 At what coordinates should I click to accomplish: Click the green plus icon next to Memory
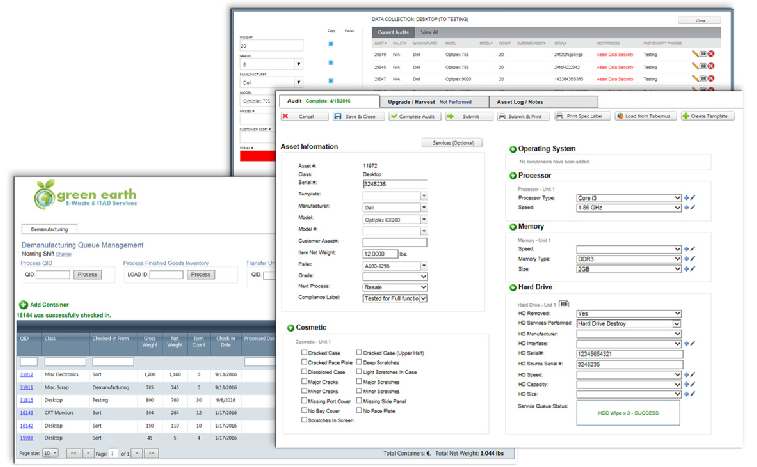click(x=513, y=227)
